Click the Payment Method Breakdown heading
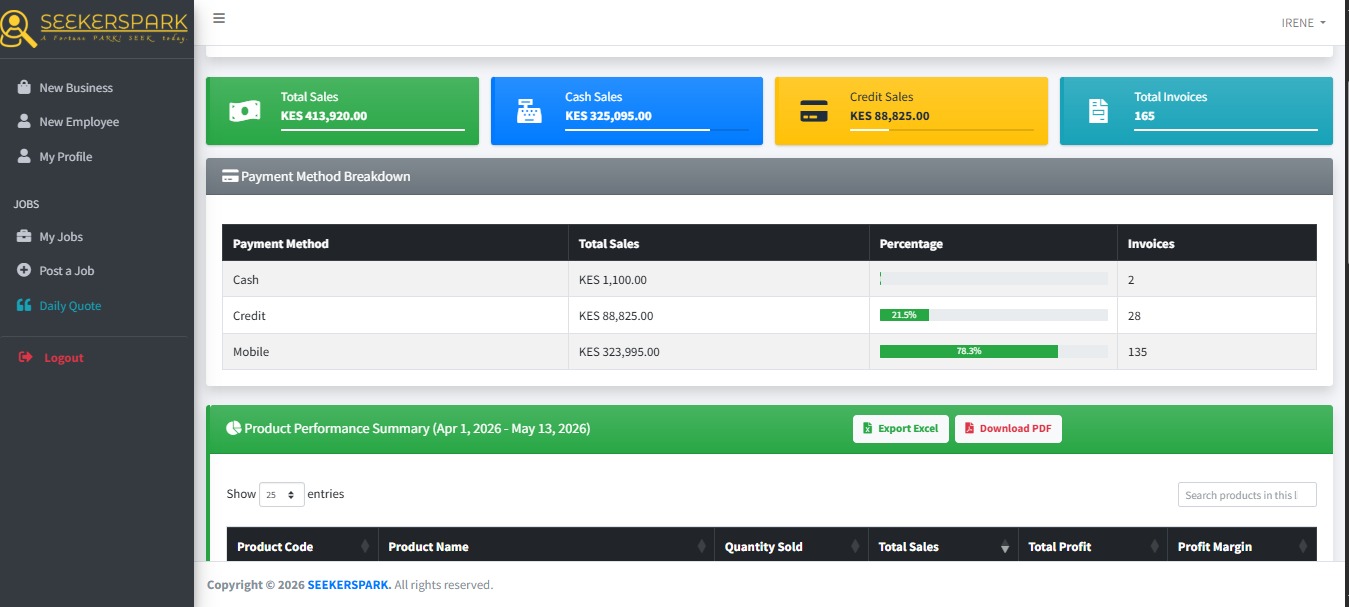 tap(326, 176)
